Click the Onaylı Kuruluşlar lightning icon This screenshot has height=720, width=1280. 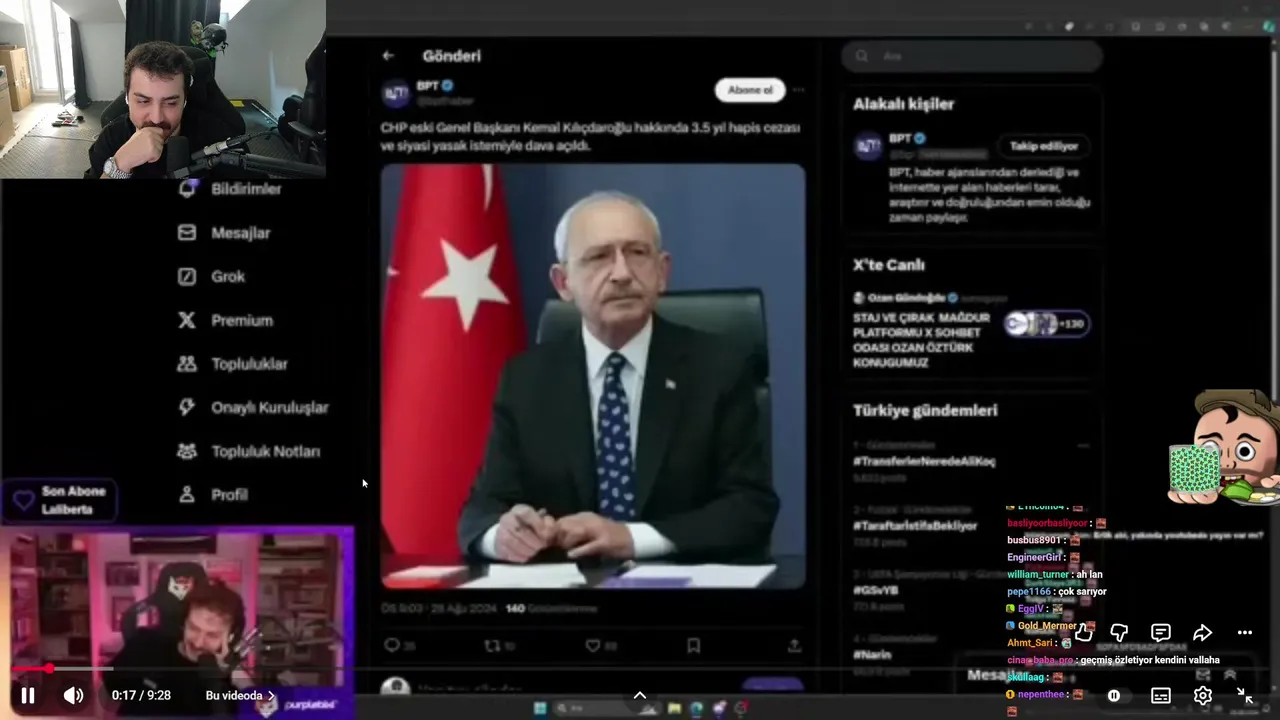point(187,407)
